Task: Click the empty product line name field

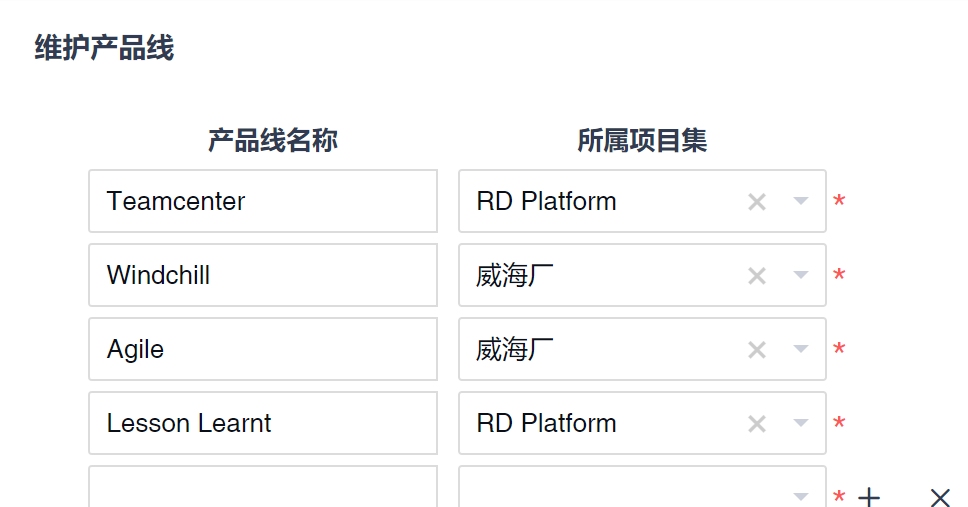Action: pos(263,488)
